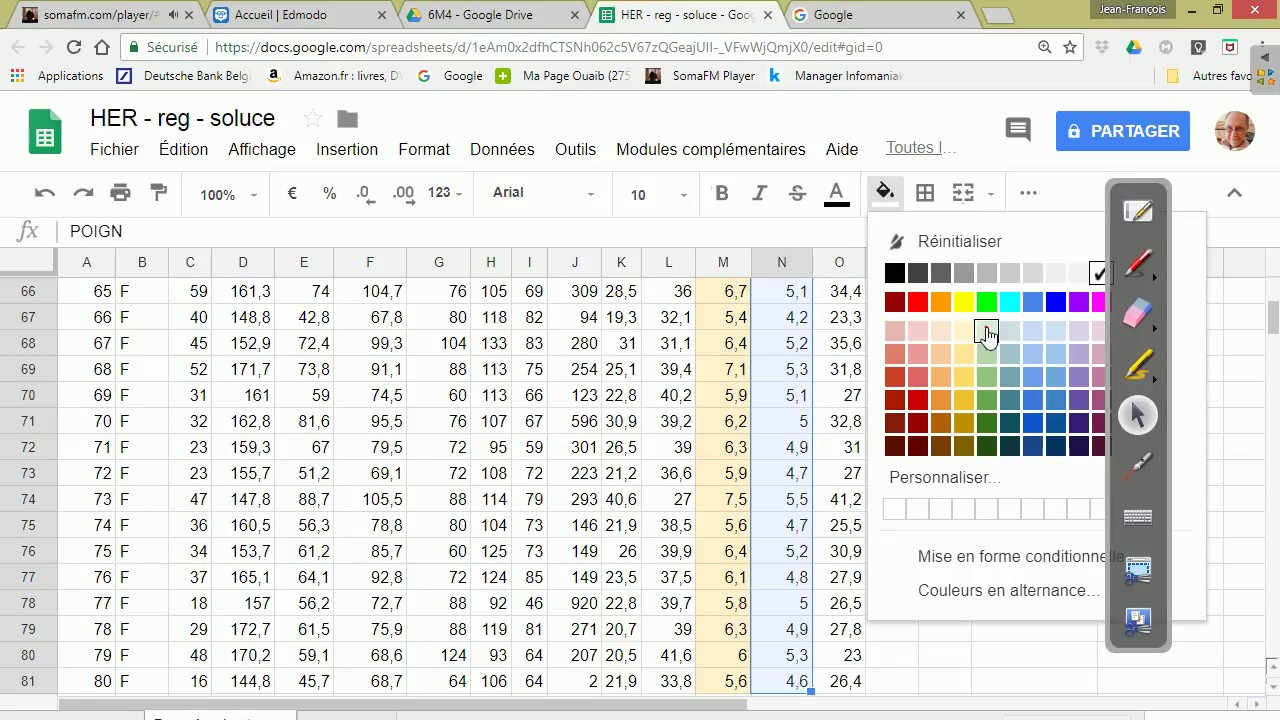Click the PARTAGER share button
The width and height of the screenshot is (1280, 720).
pyautogui.click(x=1122, y=131)
